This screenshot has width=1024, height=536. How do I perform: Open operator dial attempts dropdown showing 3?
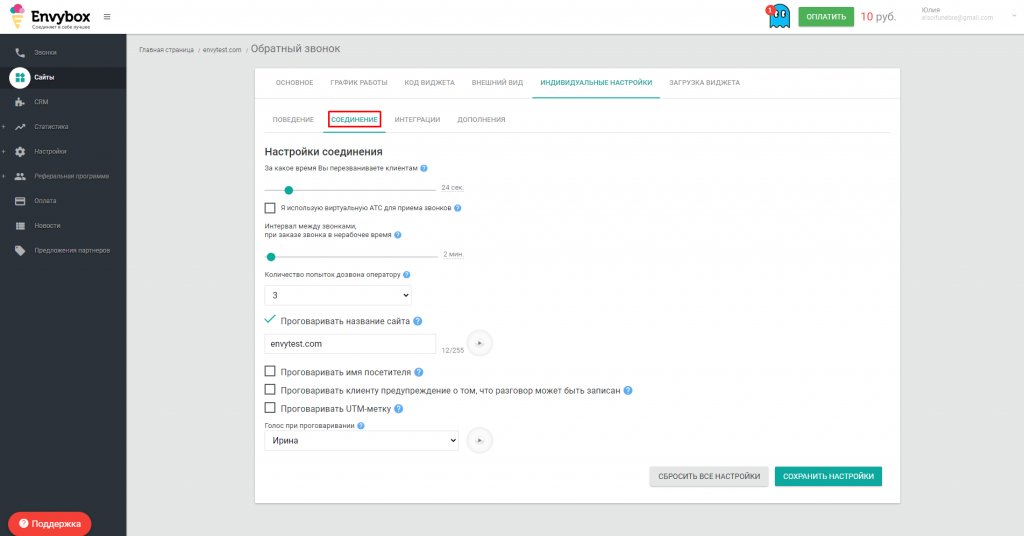(x=338, y=295)
